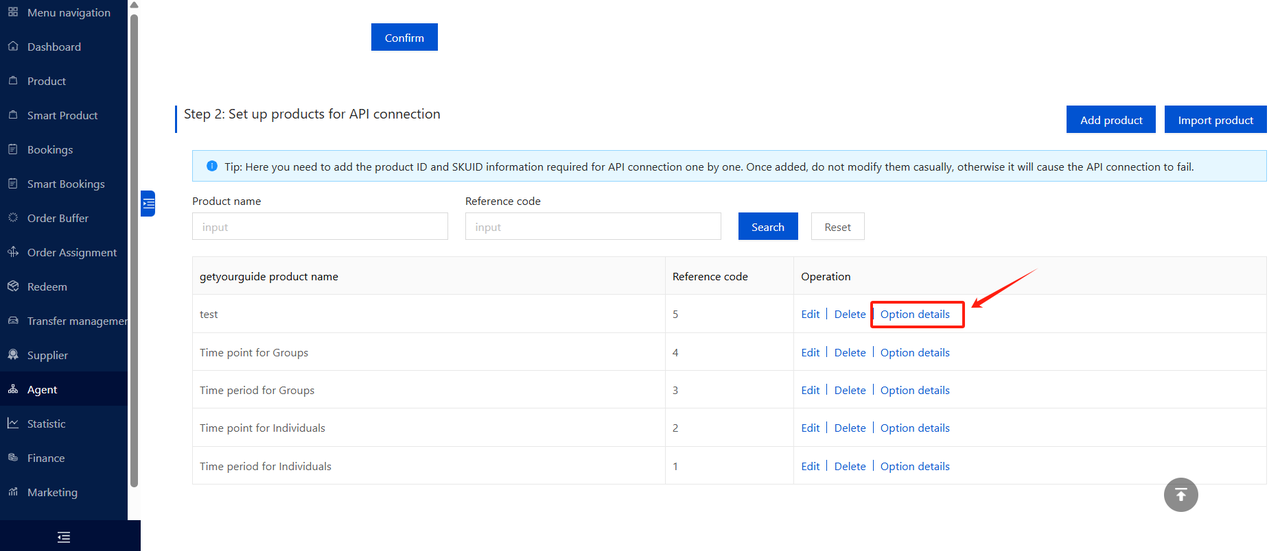This screenshot has height=551, width=1280.
Task: Click the Smart Product sidebar icon
Action: [13, 115]
